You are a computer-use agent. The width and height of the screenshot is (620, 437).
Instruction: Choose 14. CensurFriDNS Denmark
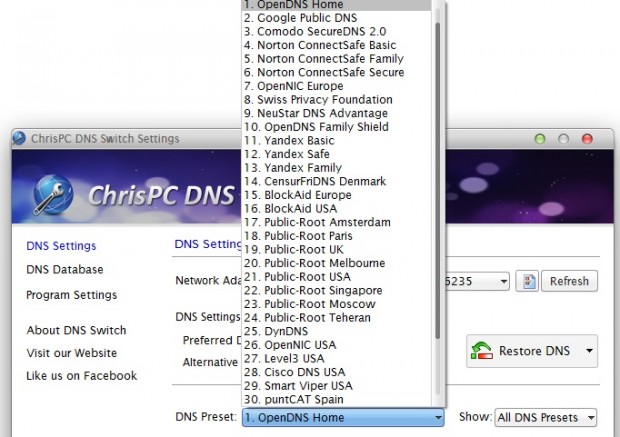[x=336, y=182]
